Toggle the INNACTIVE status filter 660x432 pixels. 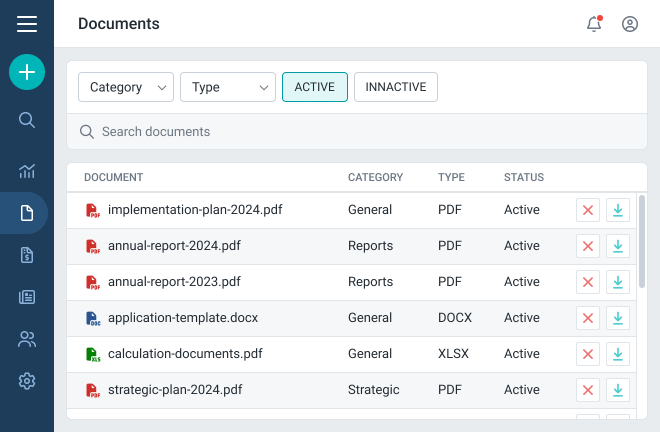tap(396, 87)
